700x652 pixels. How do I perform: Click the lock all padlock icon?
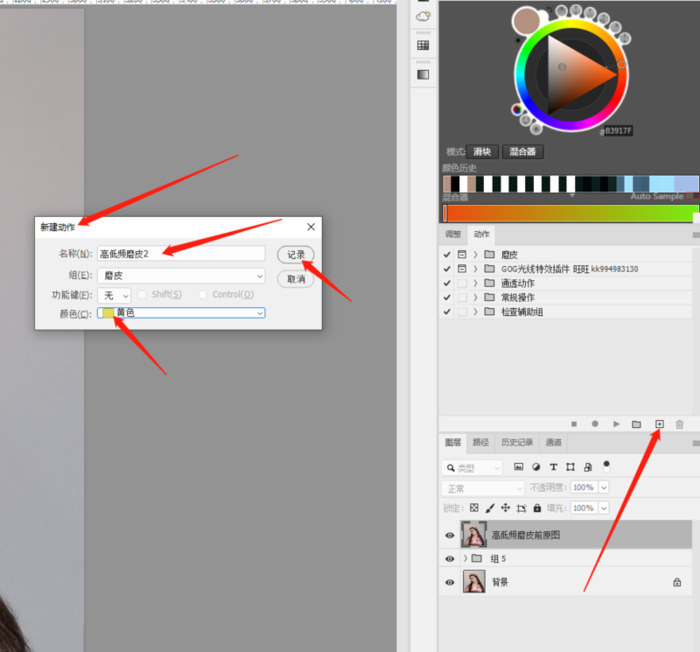coord(536,508)
